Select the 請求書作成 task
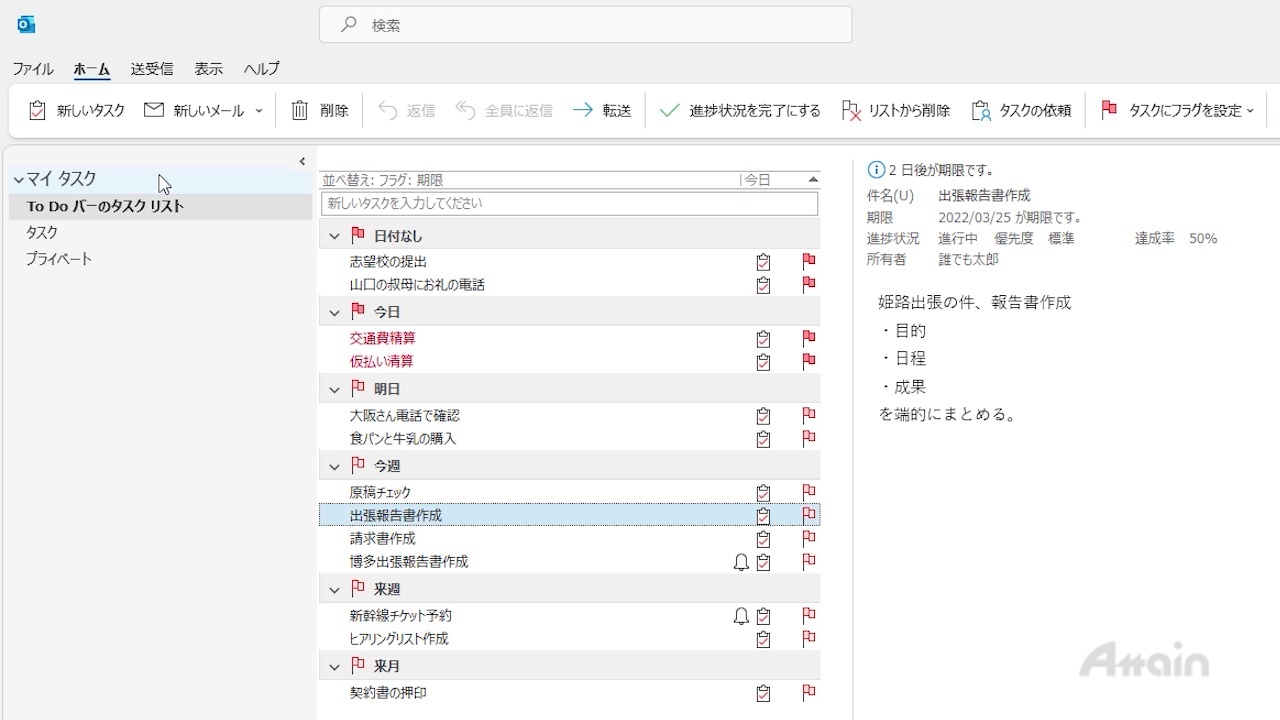The height and width of the screenshot is (720, 1280). point(383,539)
